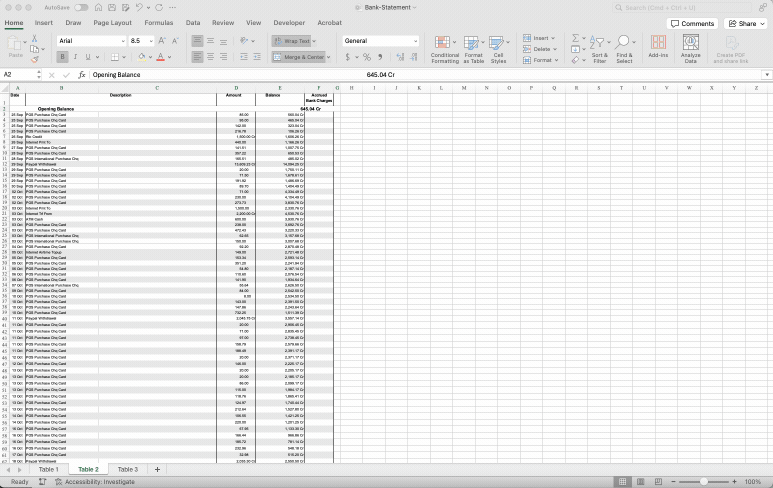Click the Insert cells button
The width and height of the screenshot is (773, 488).
point(539,38)
